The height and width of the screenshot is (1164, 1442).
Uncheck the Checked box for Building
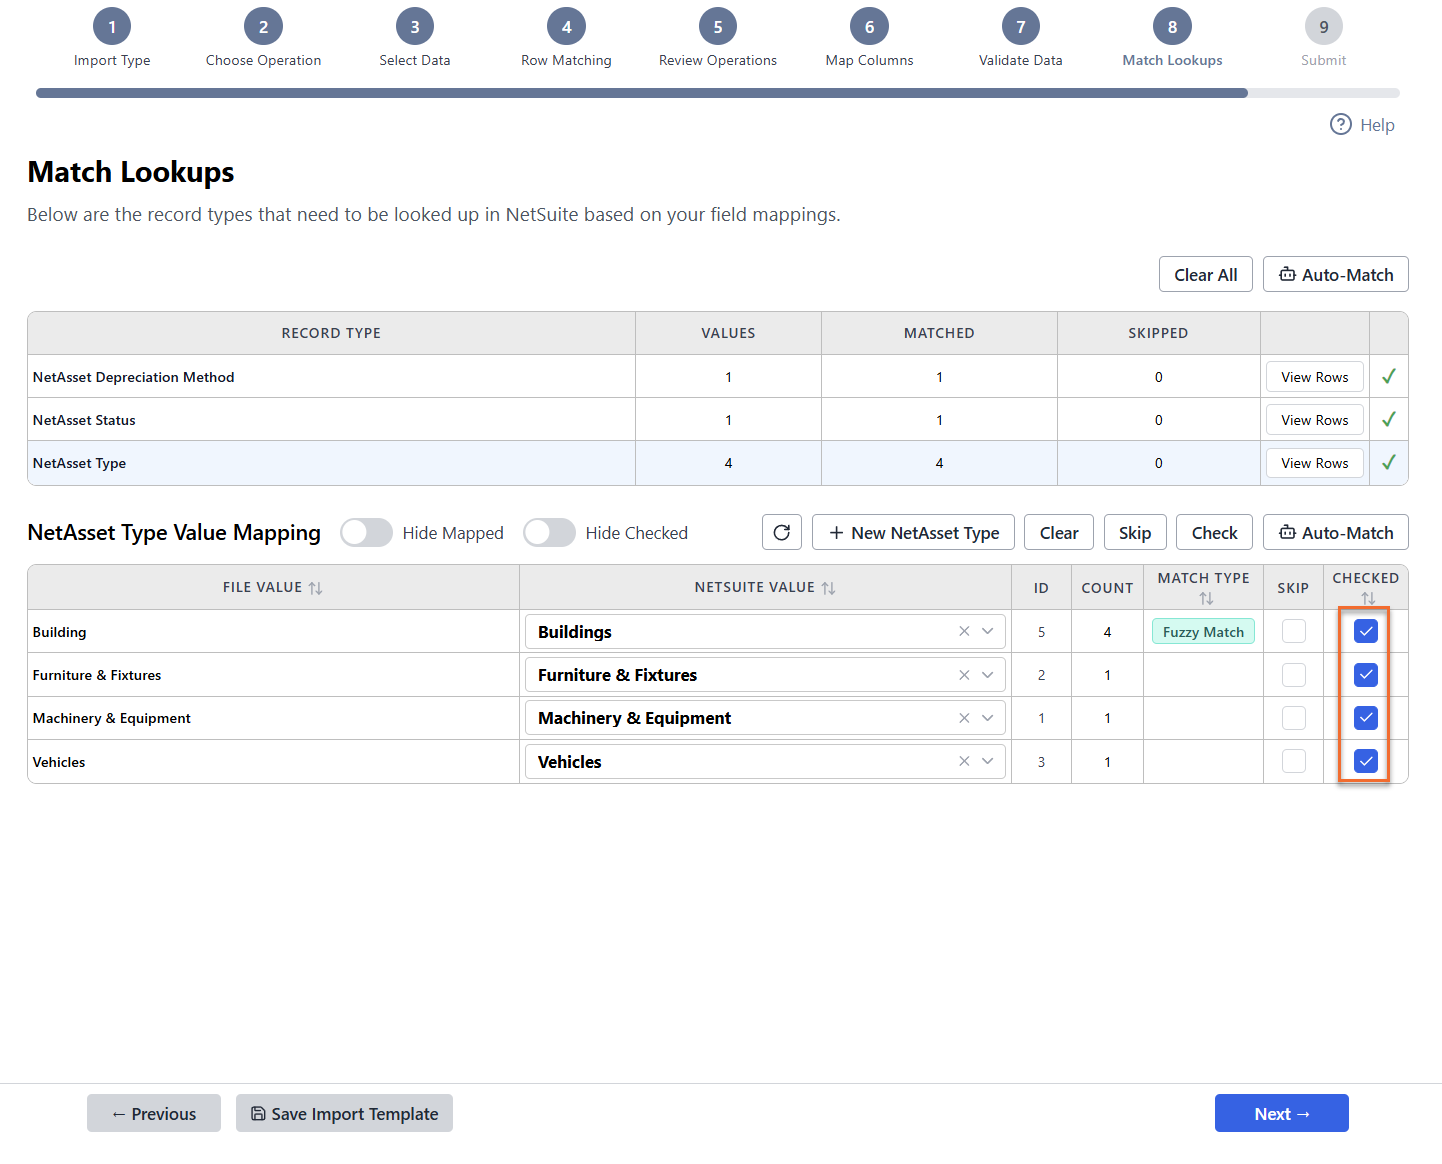click(1366, 631)
